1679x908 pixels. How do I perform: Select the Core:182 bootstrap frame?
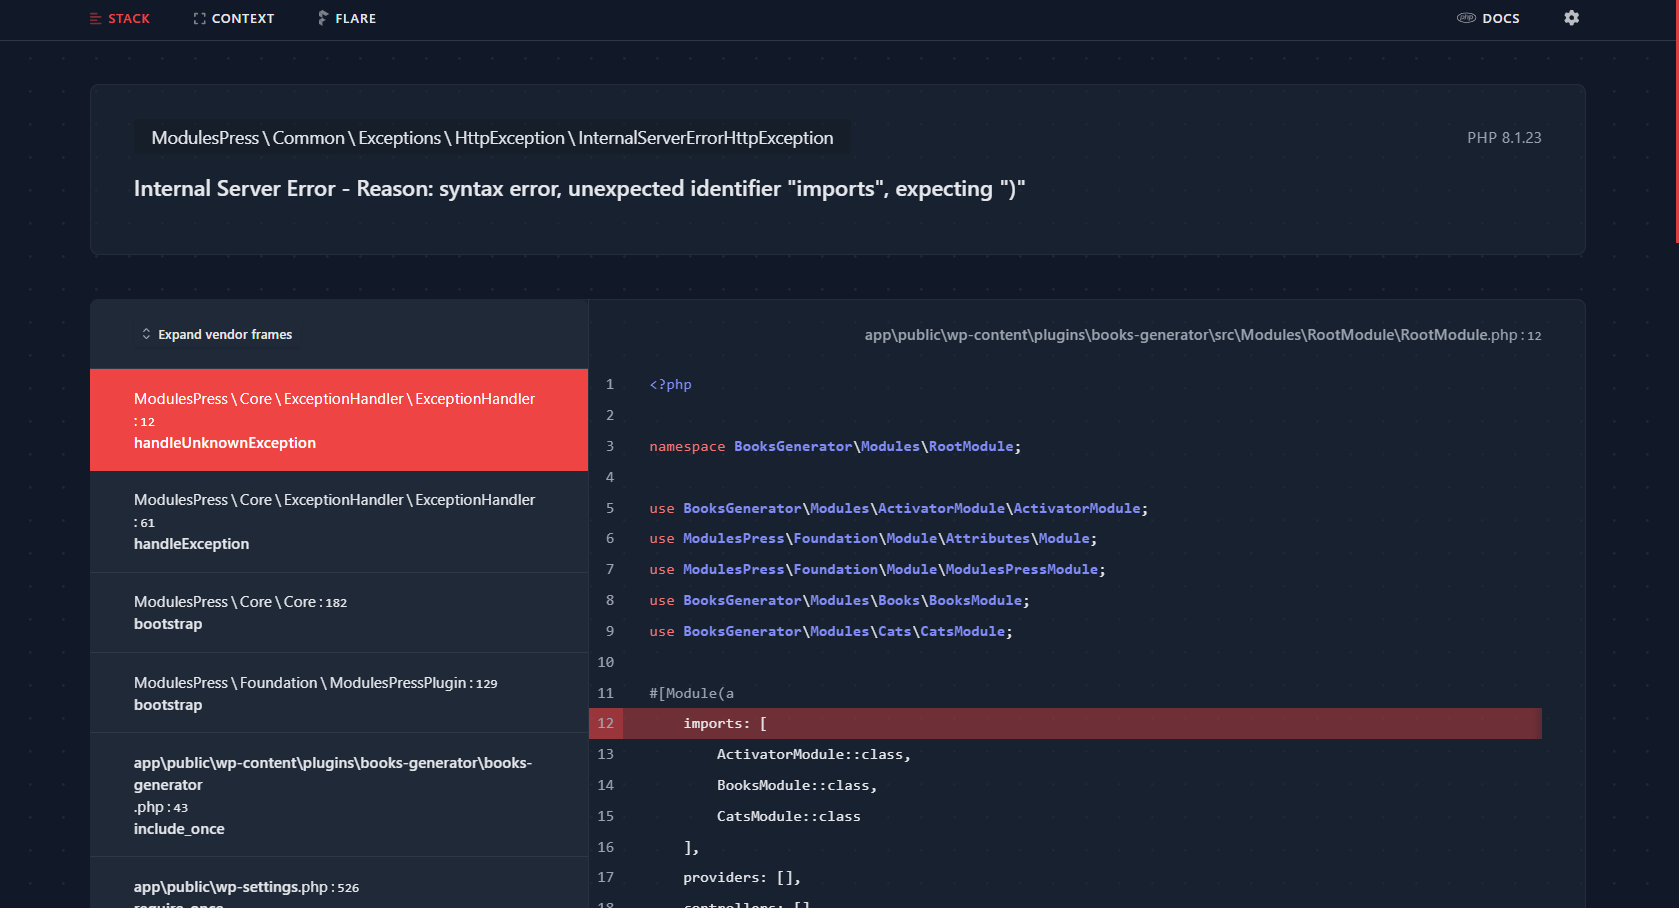(339, 613)
